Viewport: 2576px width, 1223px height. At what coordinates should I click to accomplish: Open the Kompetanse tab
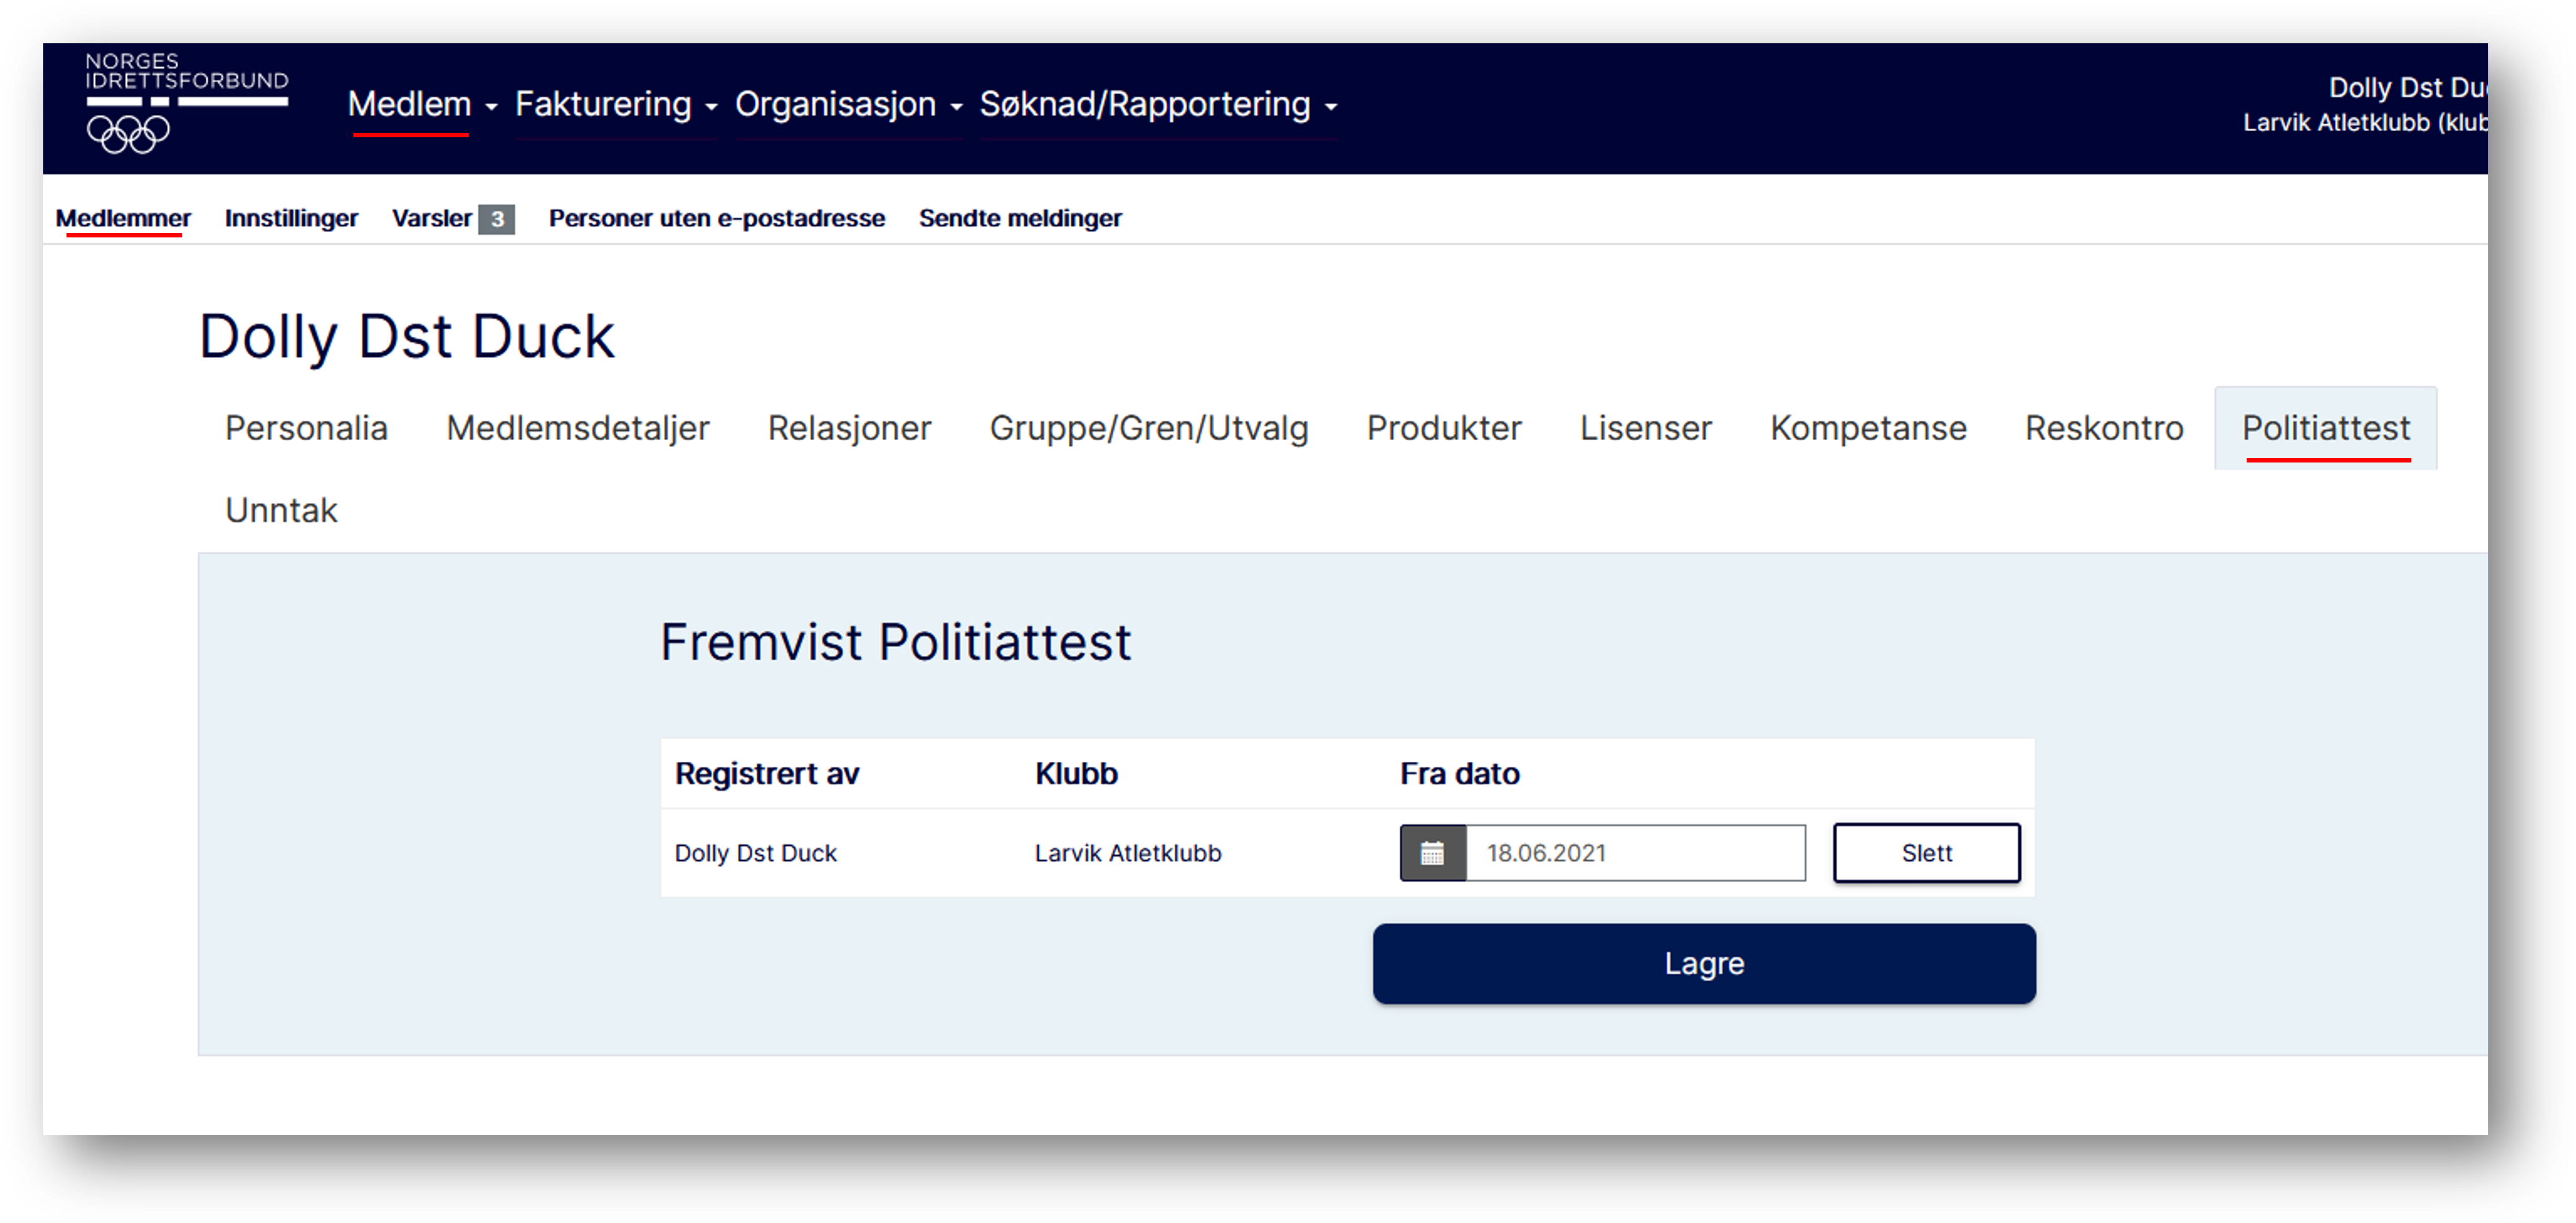pos(1868,428)
